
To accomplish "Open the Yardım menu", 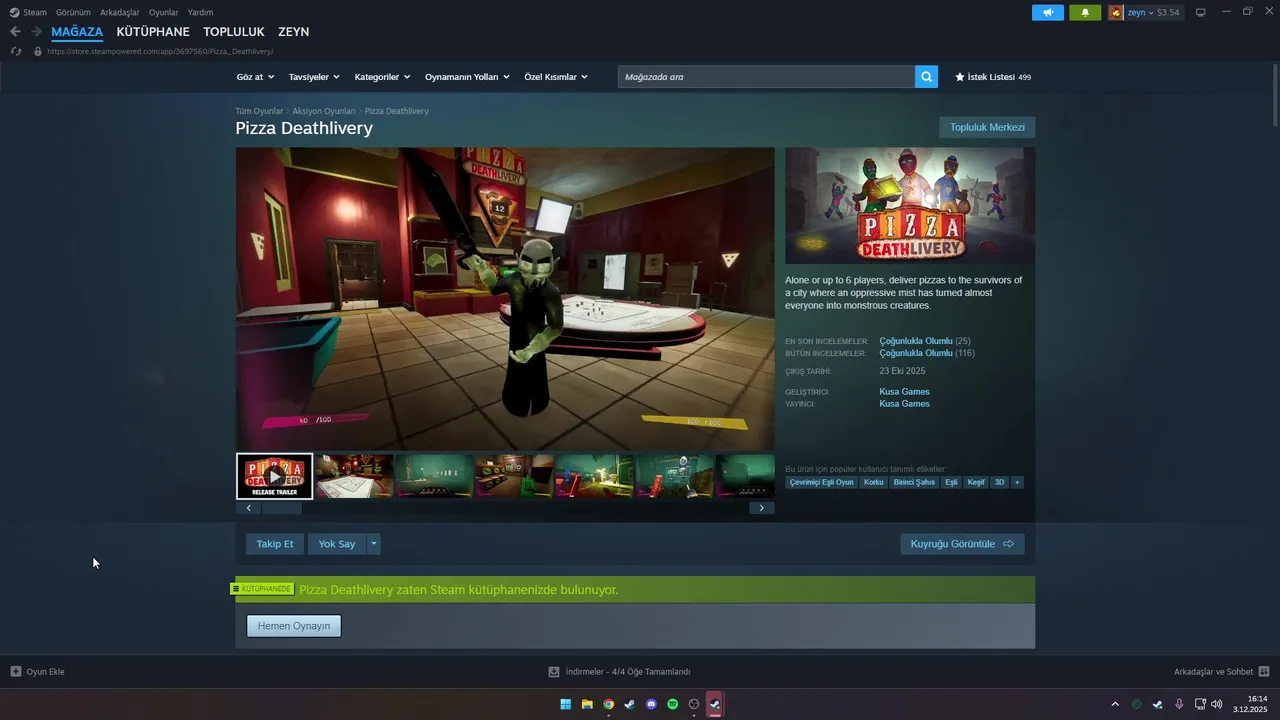I will (x=200, y=12).
